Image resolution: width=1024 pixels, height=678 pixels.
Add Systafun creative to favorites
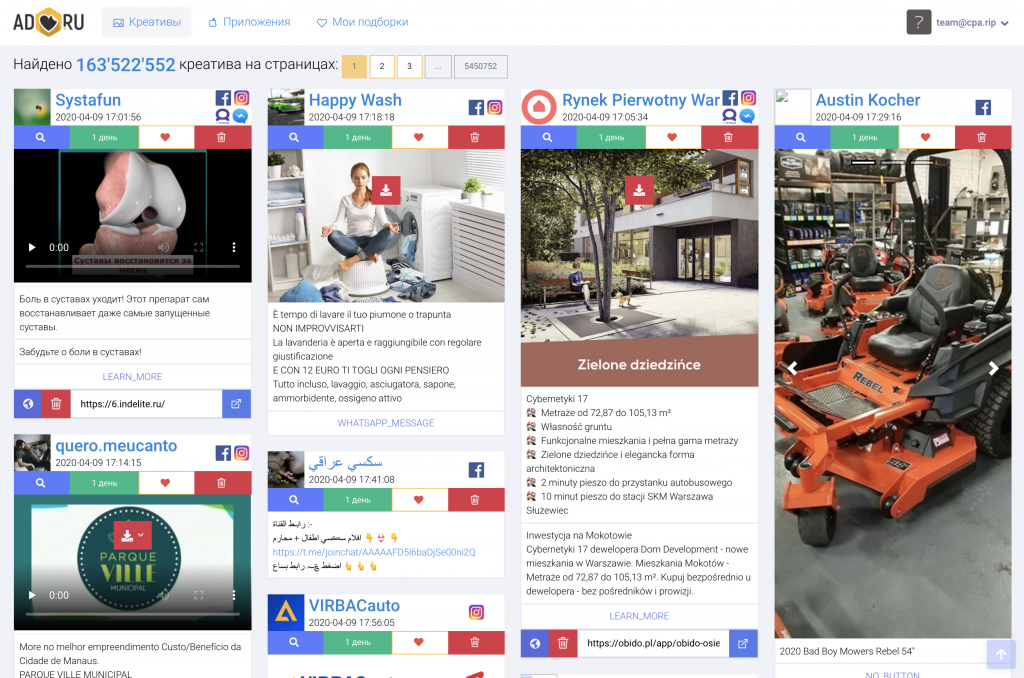(x=166, y=137)
